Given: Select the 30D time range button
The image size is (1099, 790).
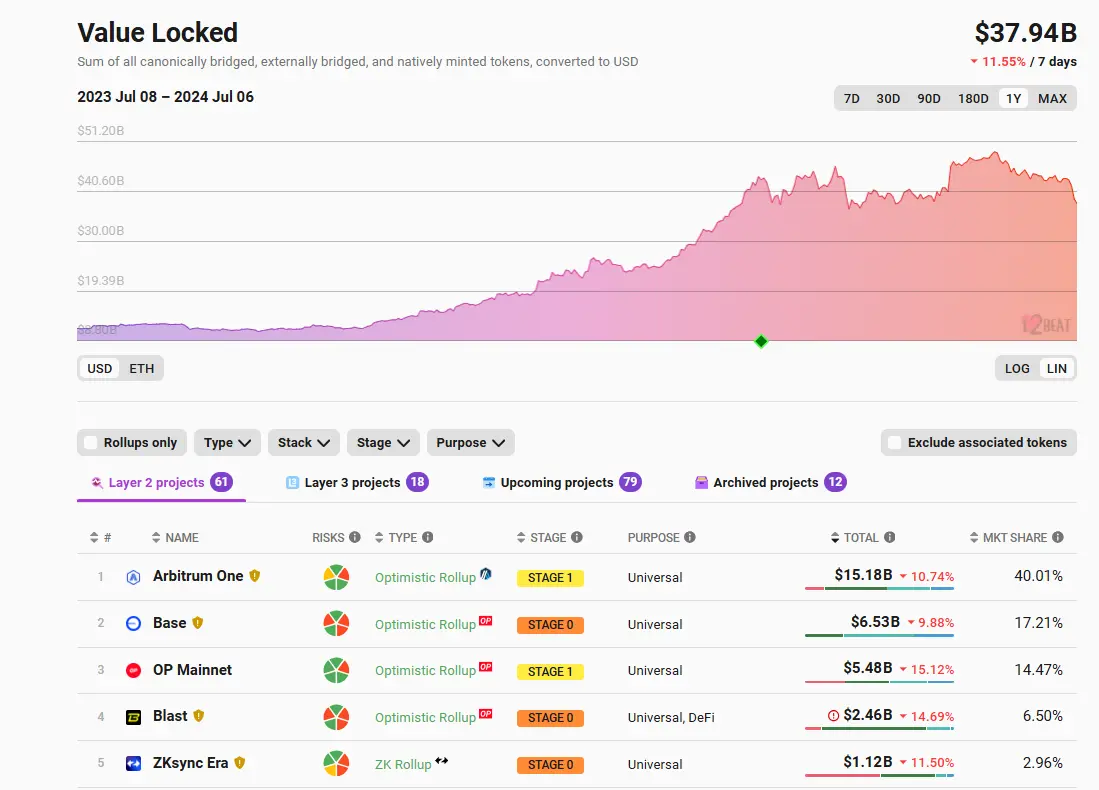Looking at the screenshot, I should 888,98.
